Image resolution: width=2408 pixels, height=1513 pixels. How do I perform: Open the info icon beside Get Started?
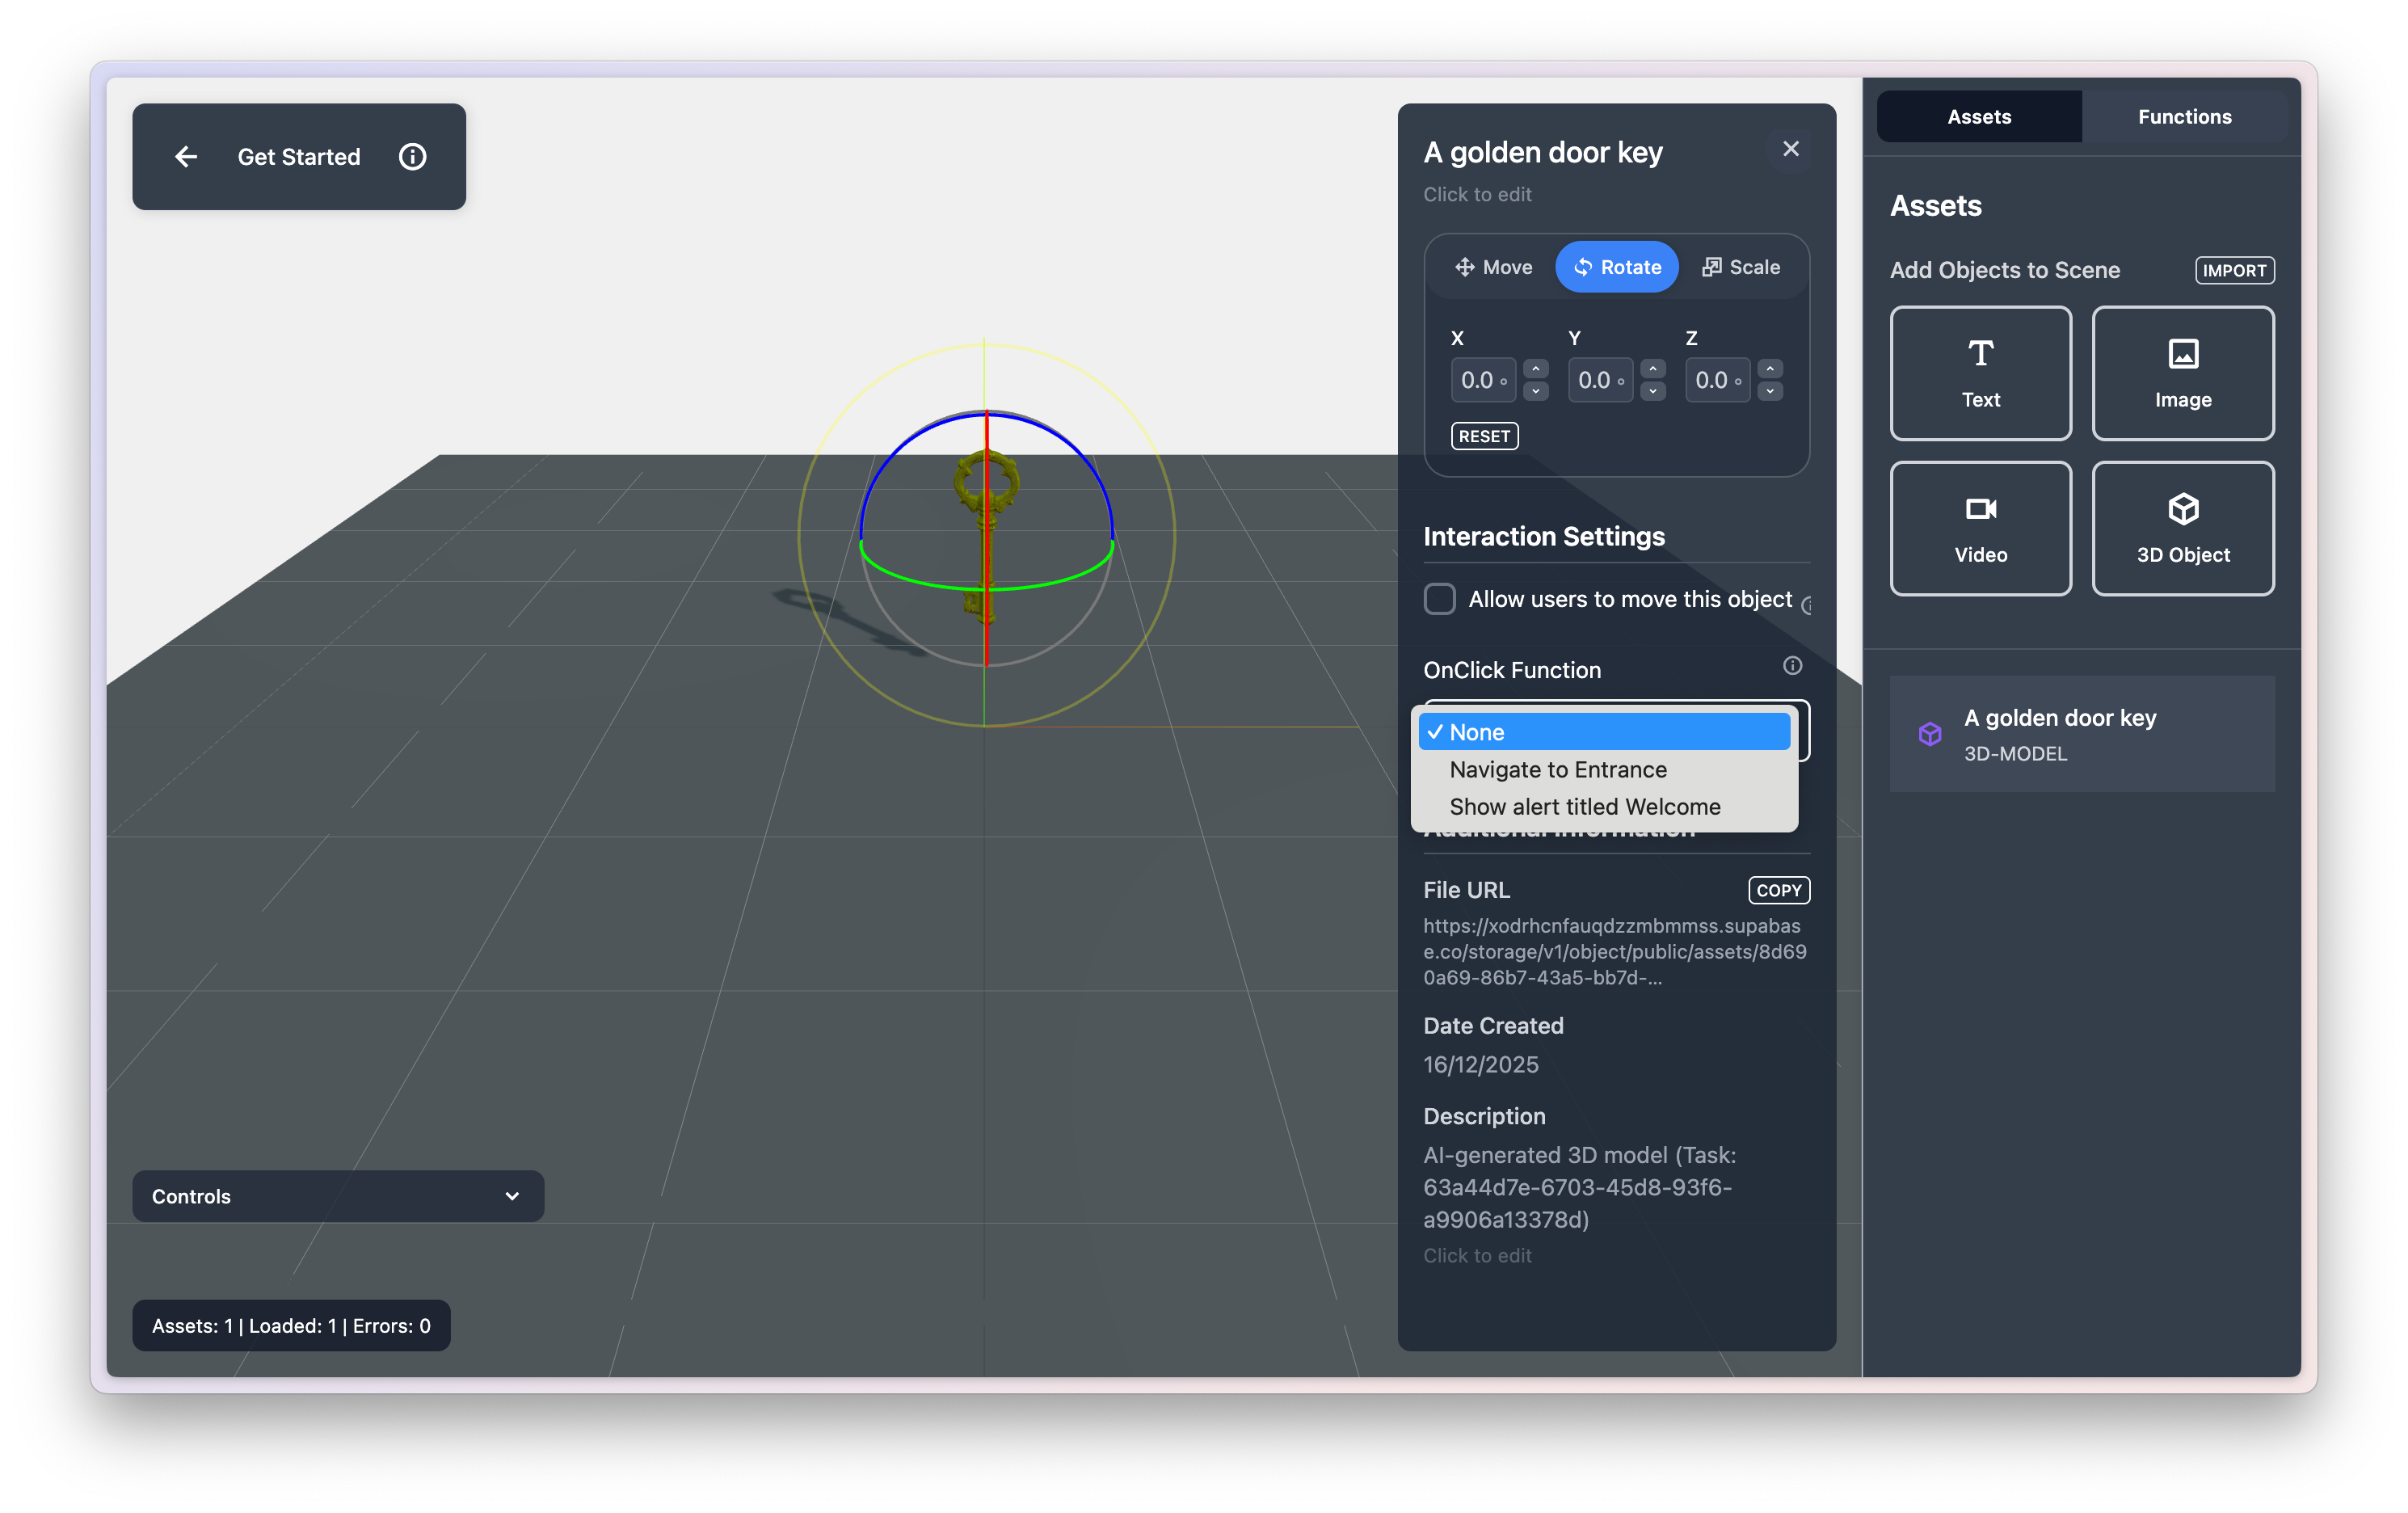tap(412, 157)
